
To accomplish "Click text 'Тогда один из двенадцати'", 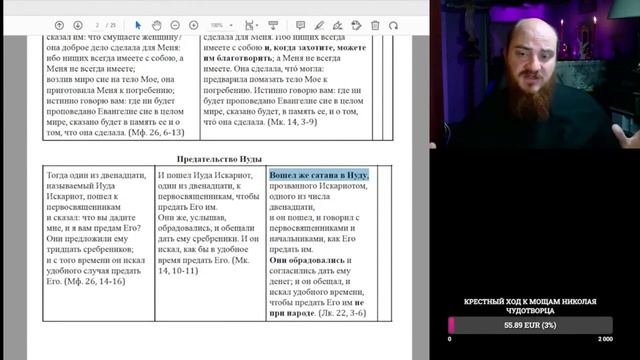I will click(96, 175).
